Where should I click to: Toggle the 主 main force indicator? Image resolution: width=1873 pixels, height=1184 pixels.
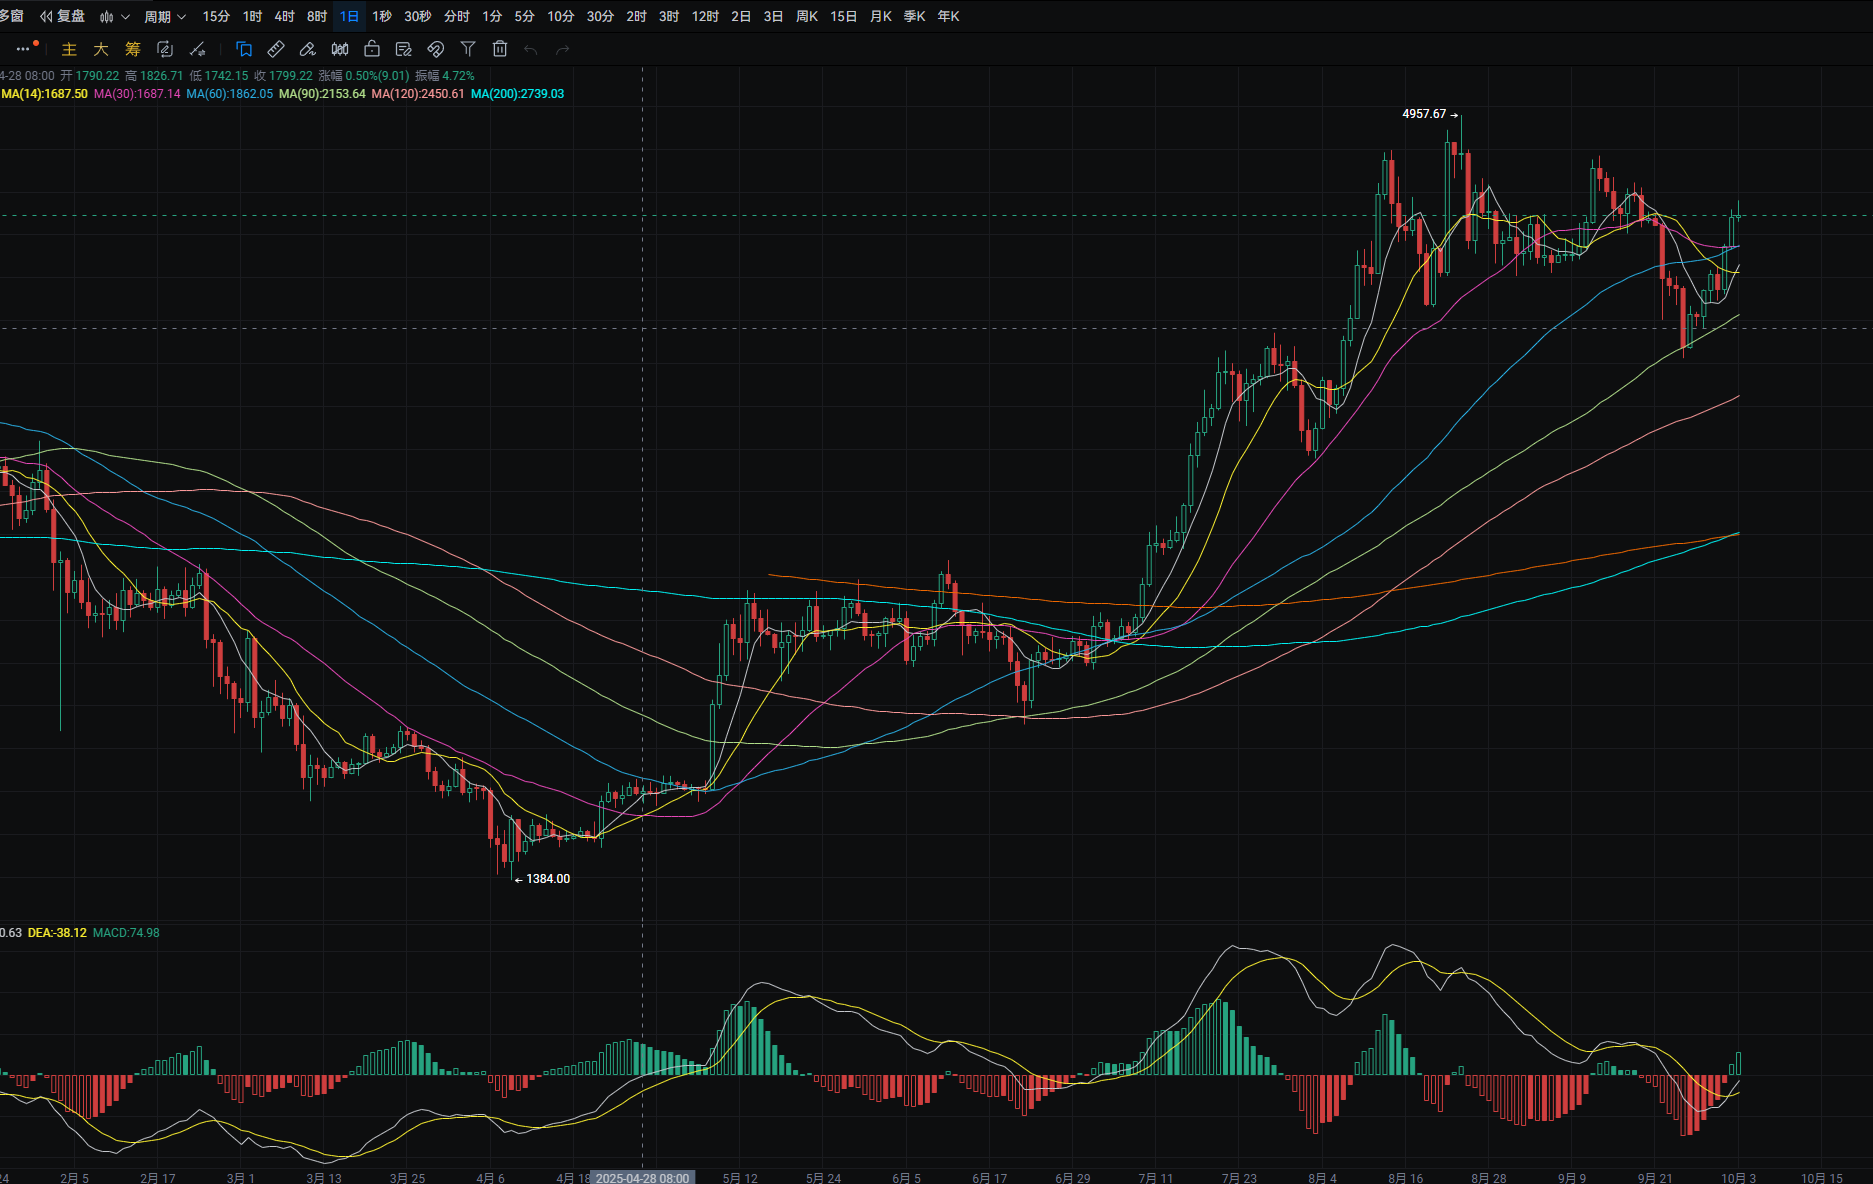click(69, 49)
